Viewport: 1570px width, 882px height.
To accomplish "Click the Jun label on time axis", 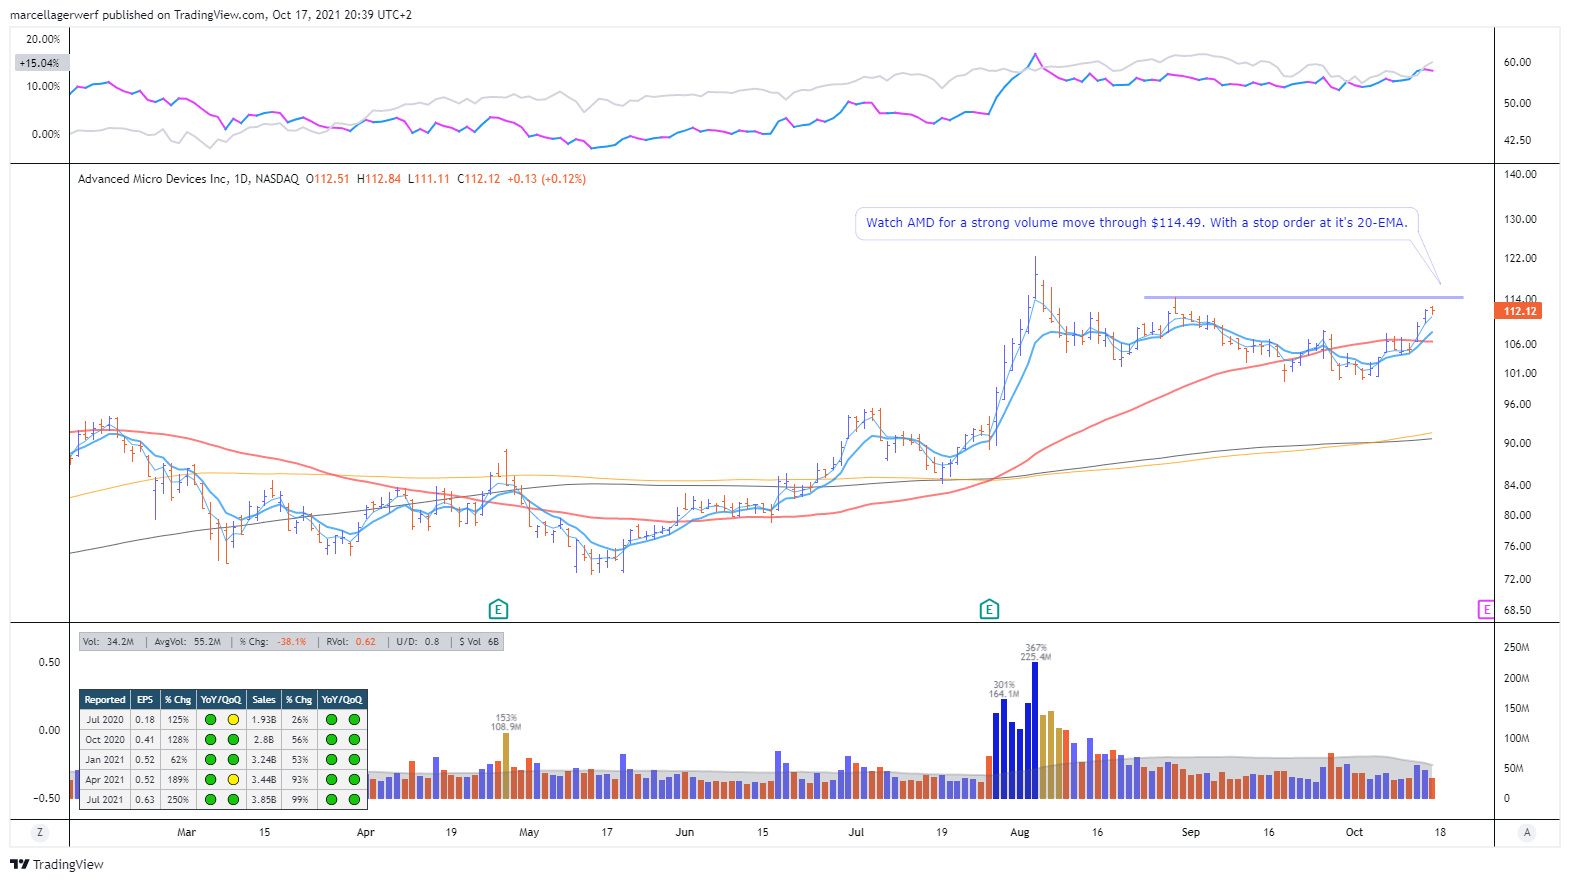I will click(684, 832).
